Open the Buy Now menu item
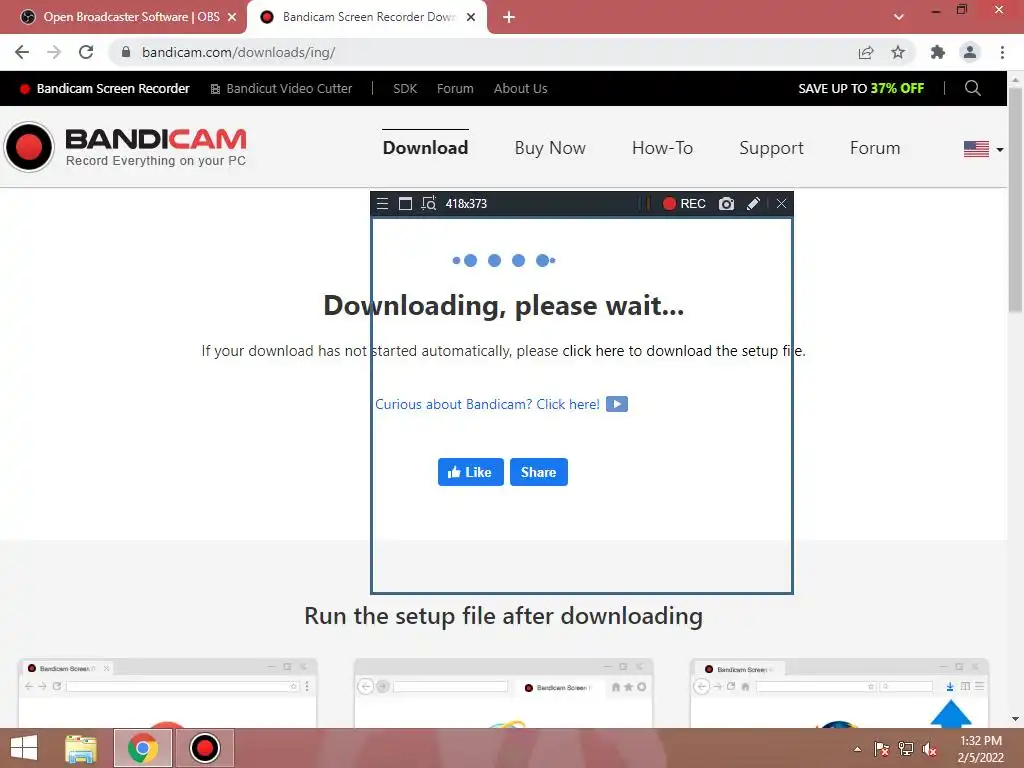Viewport: 1024px width, 768px height. (x=550, y=148)
